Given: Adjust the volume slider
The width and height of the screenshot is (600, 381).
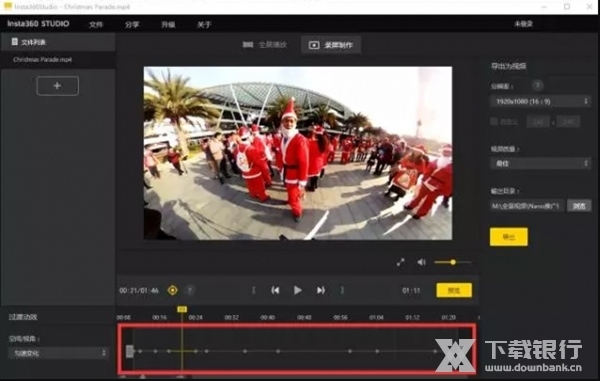Looking at the screenshot, I should pos(453,262).
